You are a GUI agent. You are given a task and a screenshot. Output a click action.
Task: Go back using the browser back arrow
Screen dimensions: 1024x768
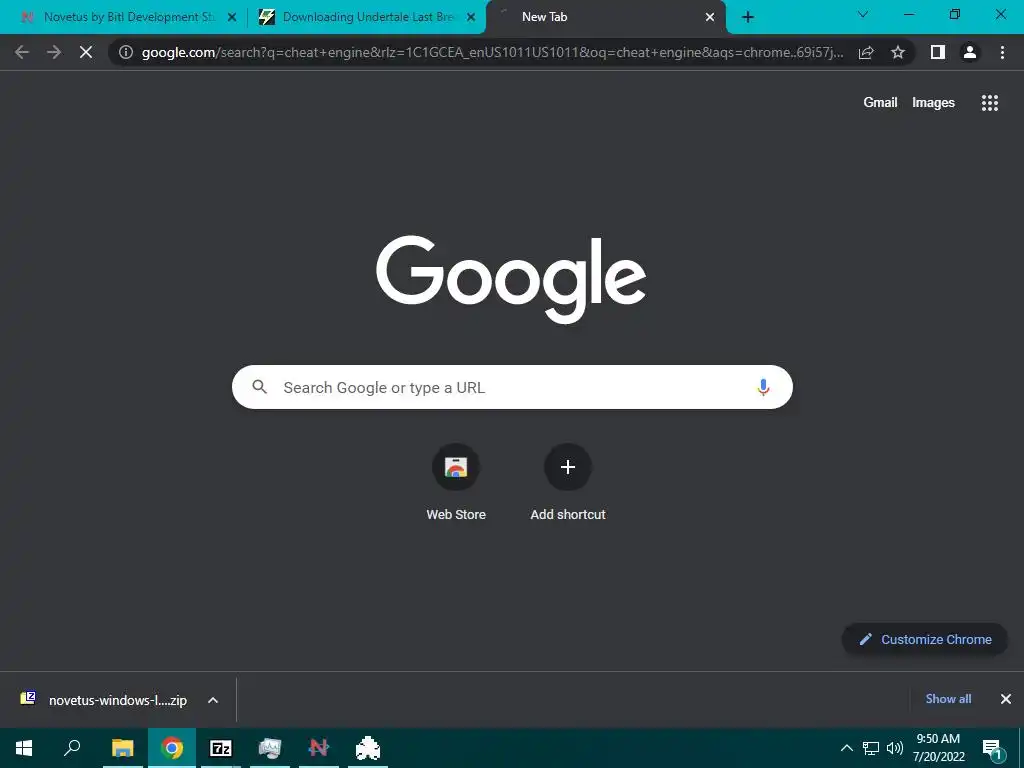[x=22, y=52]
